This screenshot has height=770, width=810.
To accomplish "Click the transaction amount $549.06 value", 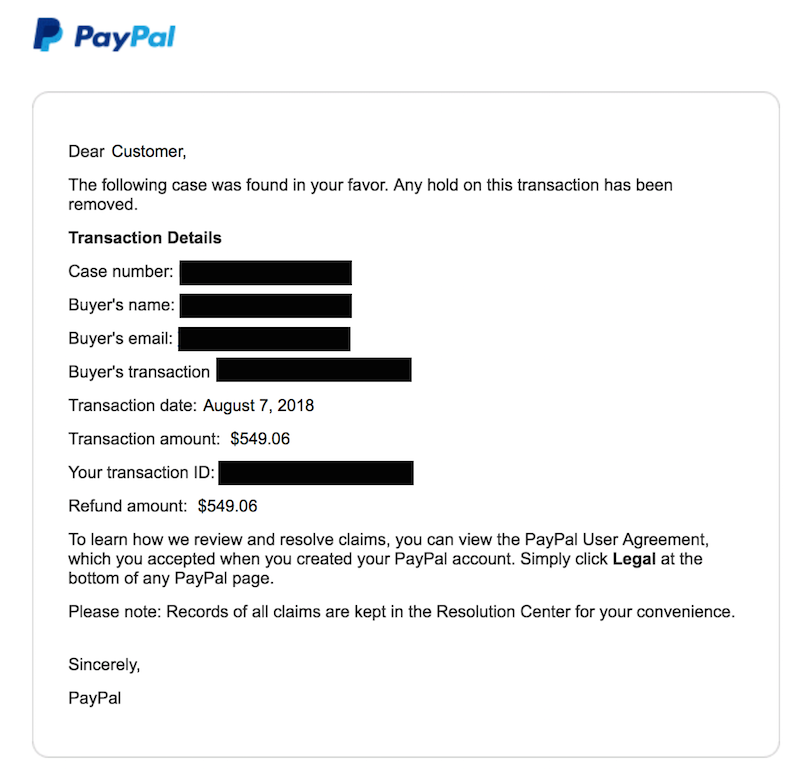I will pyautogui.click(x=260, y=439).
